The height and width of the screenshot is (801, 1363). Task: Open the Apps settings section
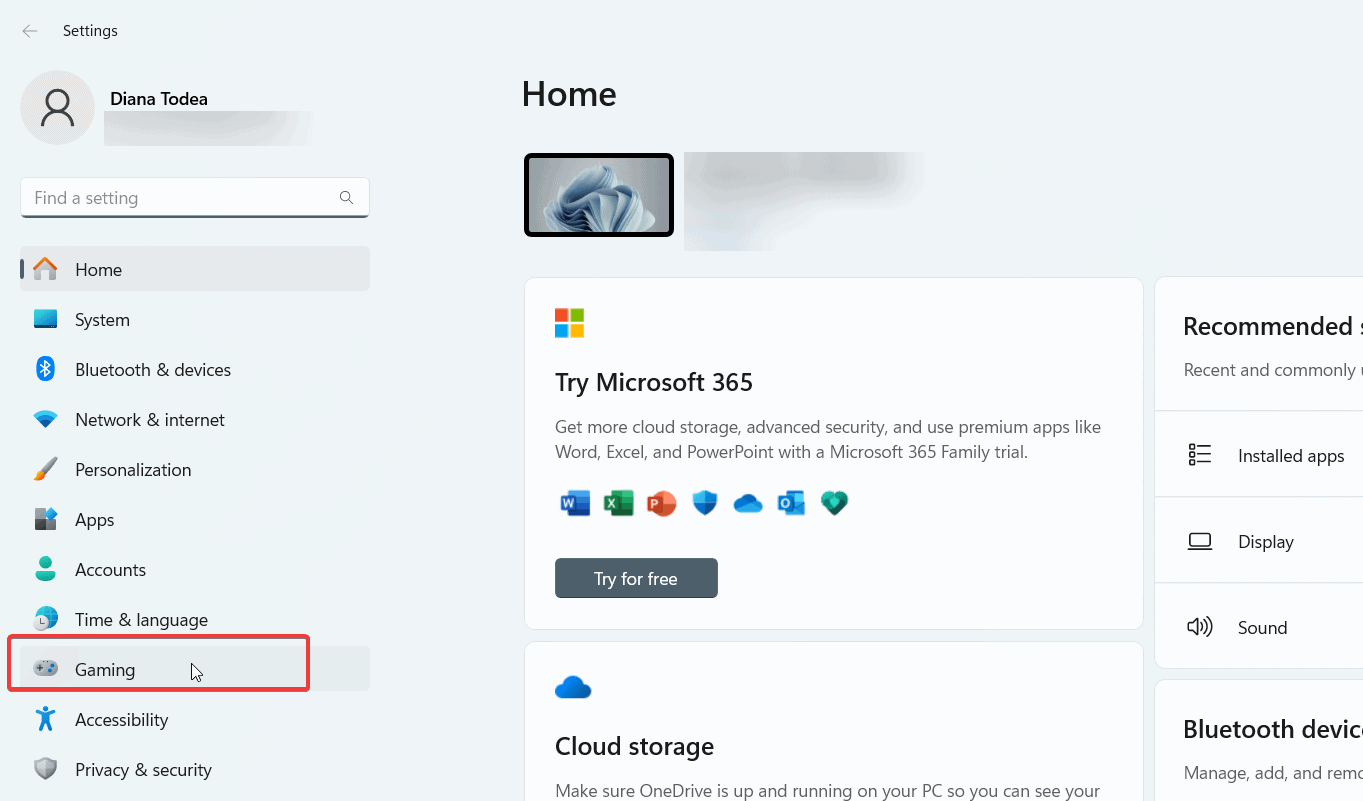click(95, 520)
